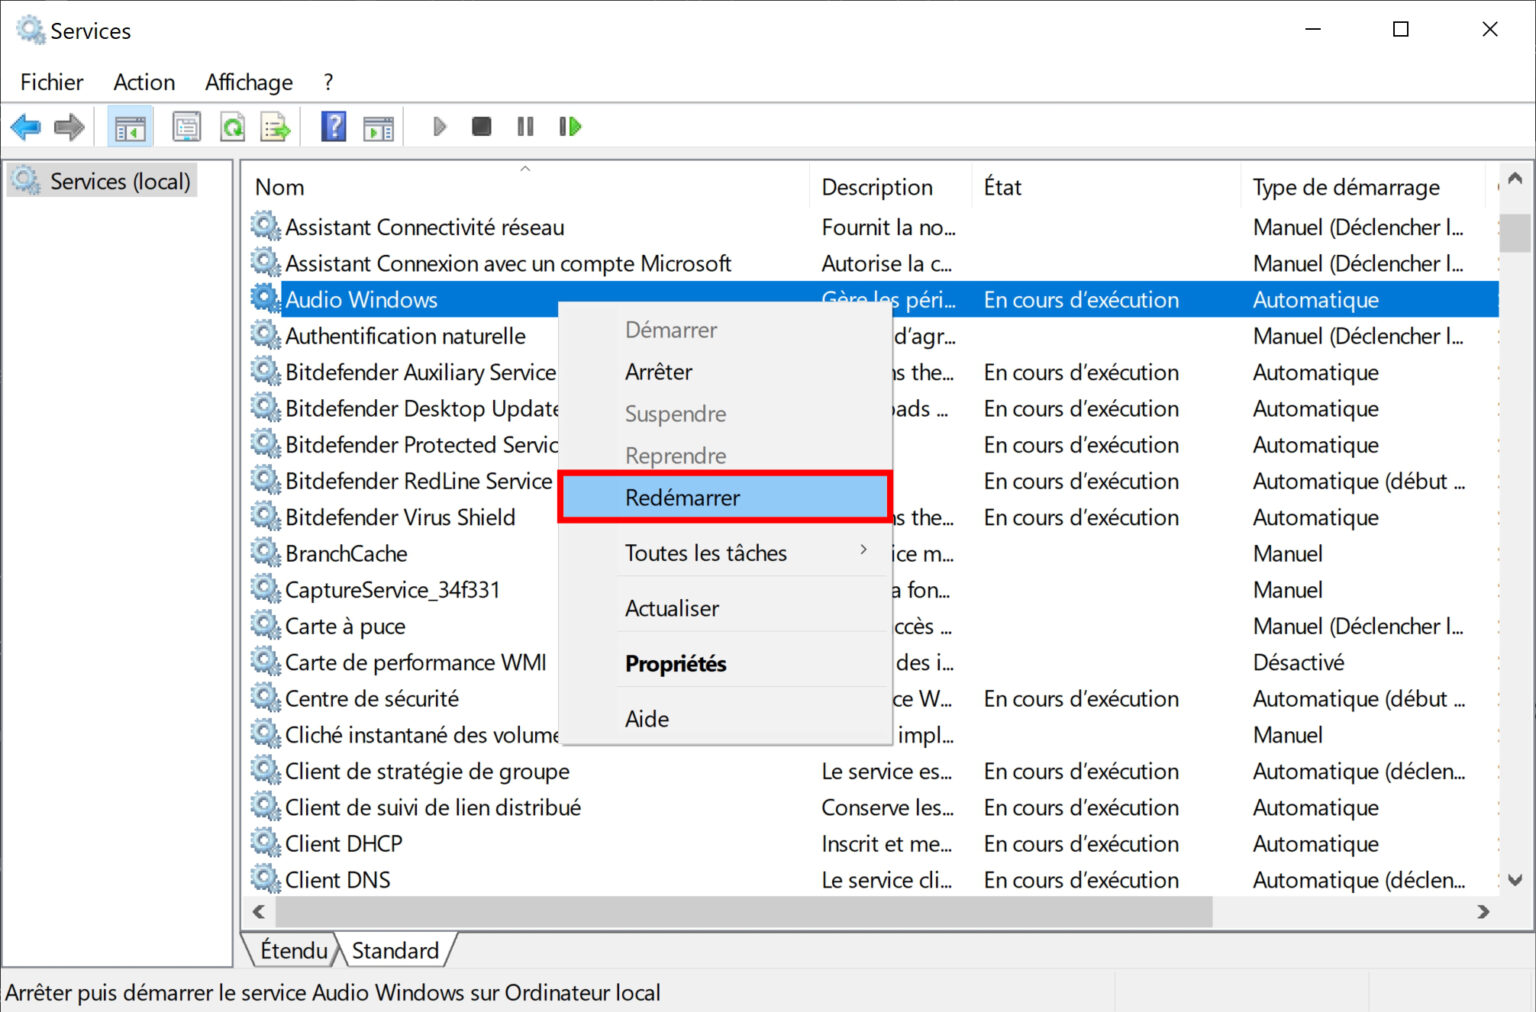The image size is (1536, 1012).
Task: Click the Help question mark toolbar icon
Action: pyautogui.click(x=332, y=126)
